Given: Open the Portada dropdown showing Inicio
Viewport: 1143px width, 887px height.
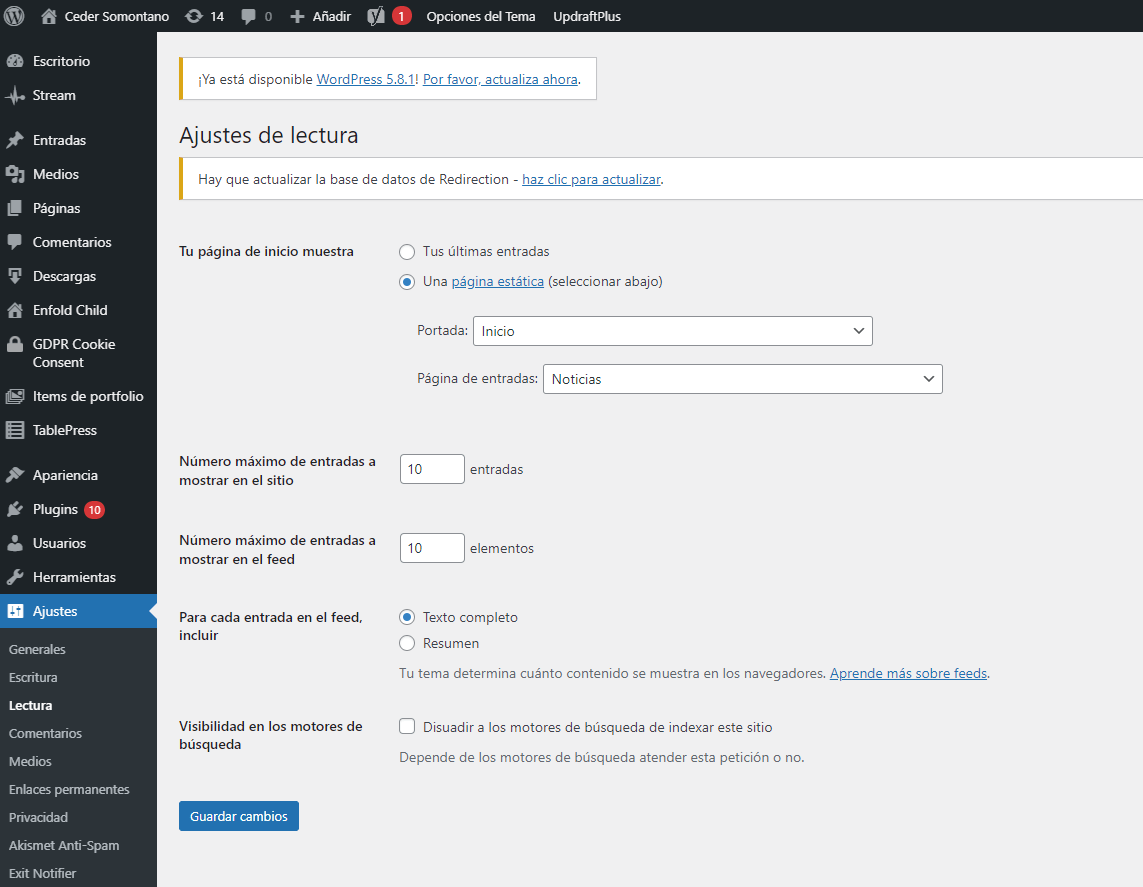Looking at the screenshot, I should click(672, 331).
